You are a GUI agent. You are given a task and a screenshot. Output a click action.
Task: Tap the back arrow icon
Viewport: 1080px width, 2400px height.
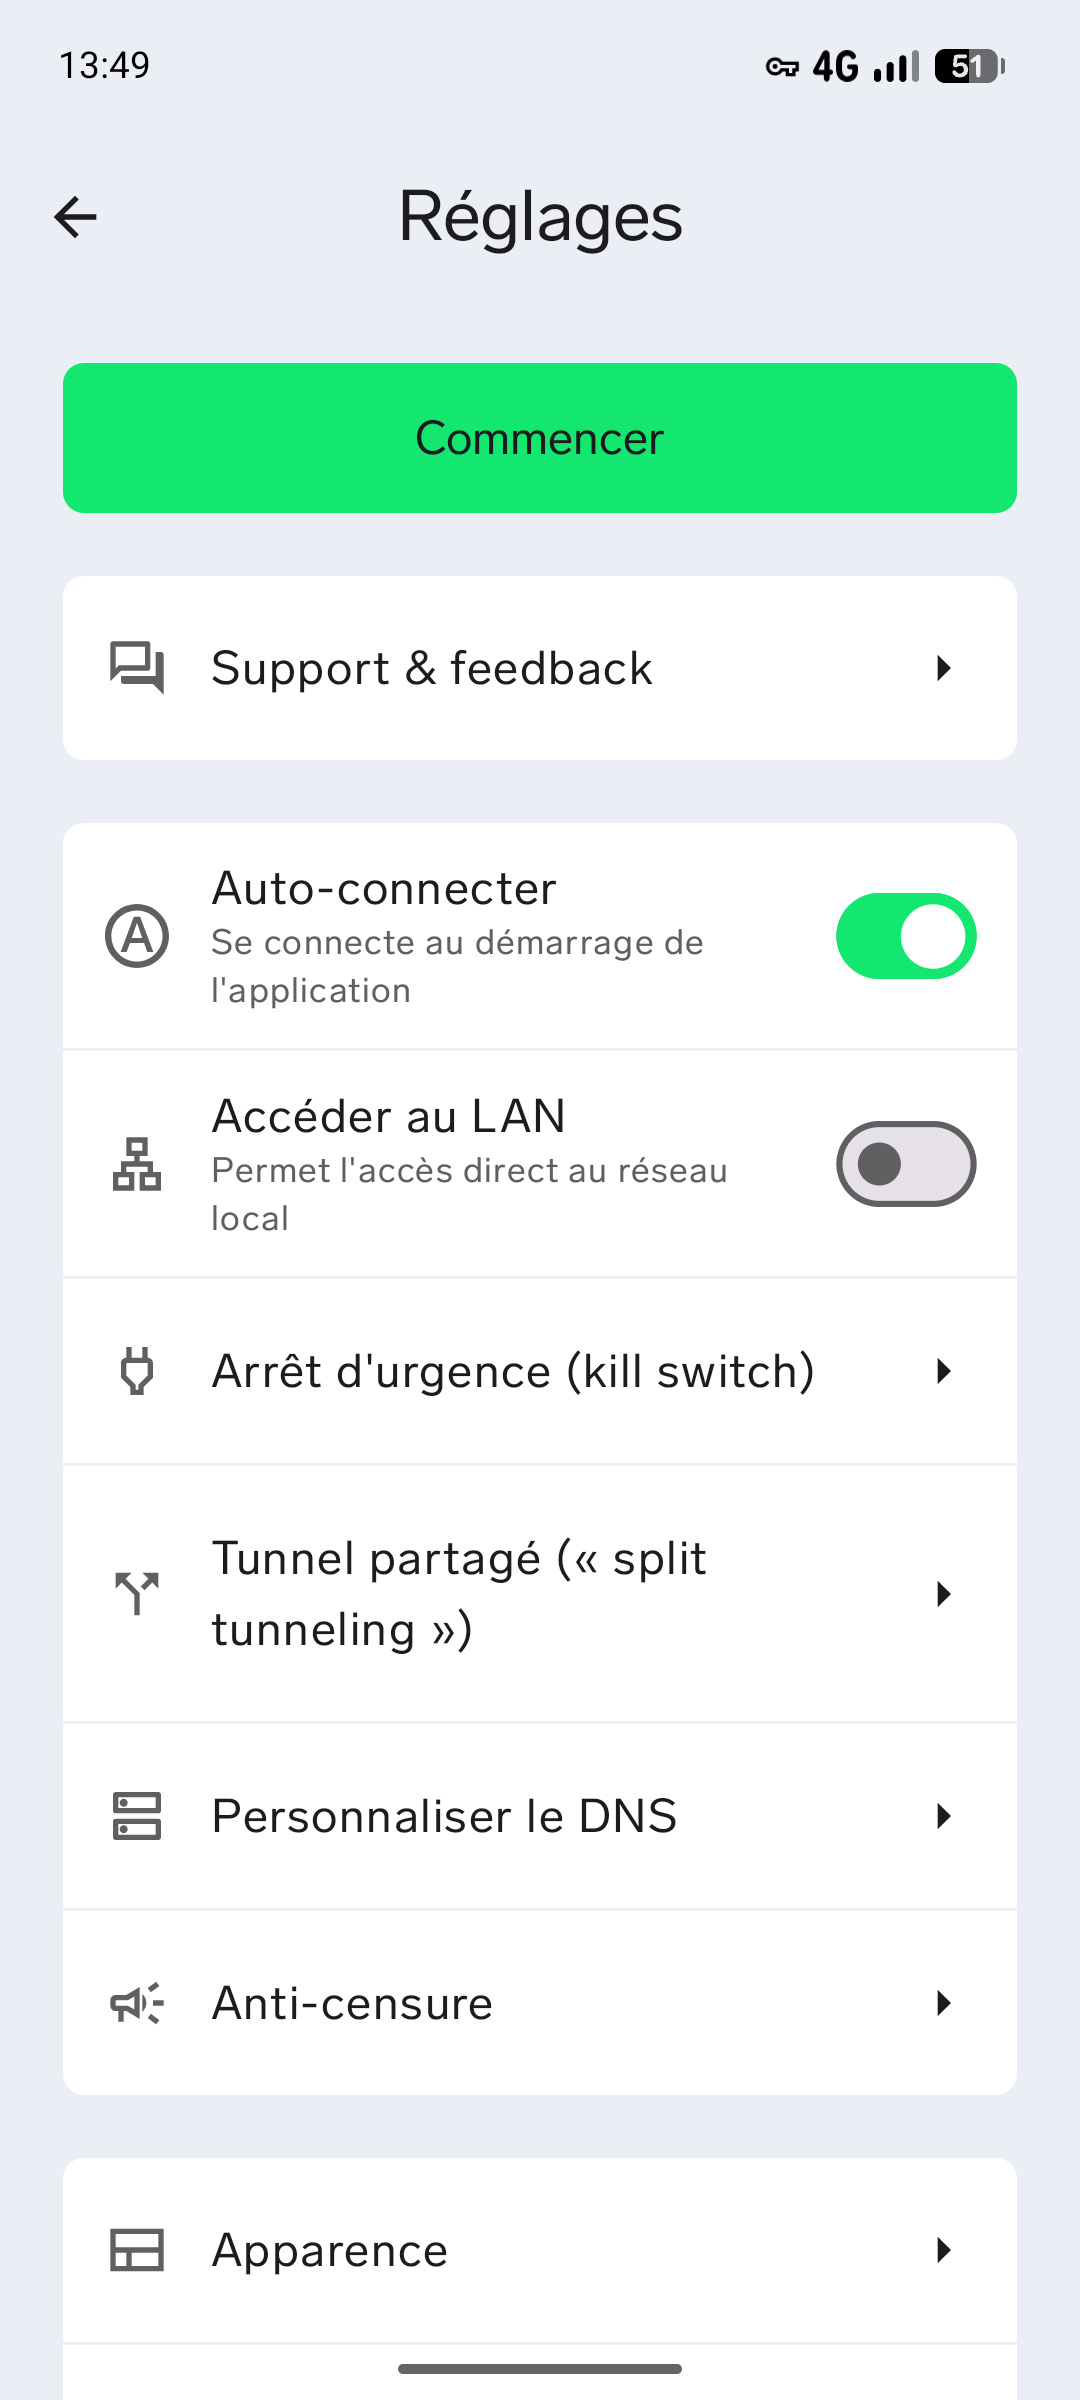[76, 217]
